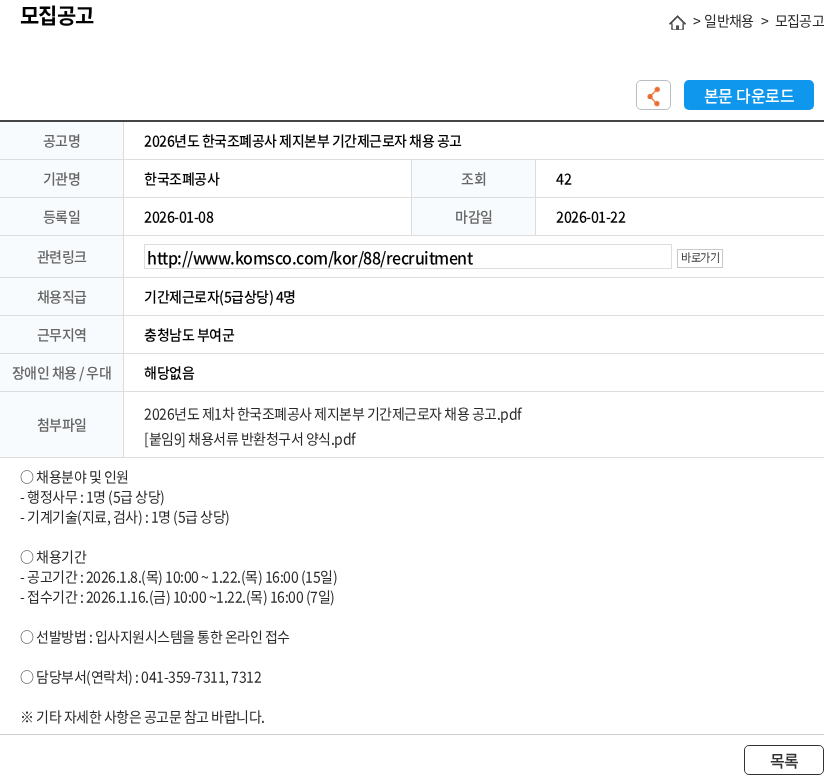Click the 기관명 label cell
Viewport: 824px width, 776px height.
pos(61,179)
